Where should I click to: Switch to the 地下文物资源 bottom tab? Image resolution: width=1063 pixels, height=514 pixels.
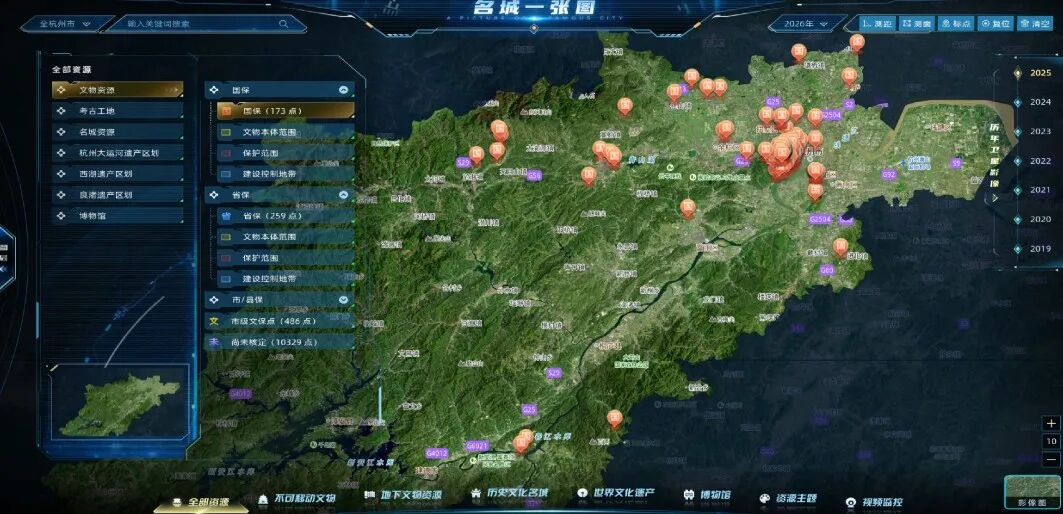pos(403,495)
